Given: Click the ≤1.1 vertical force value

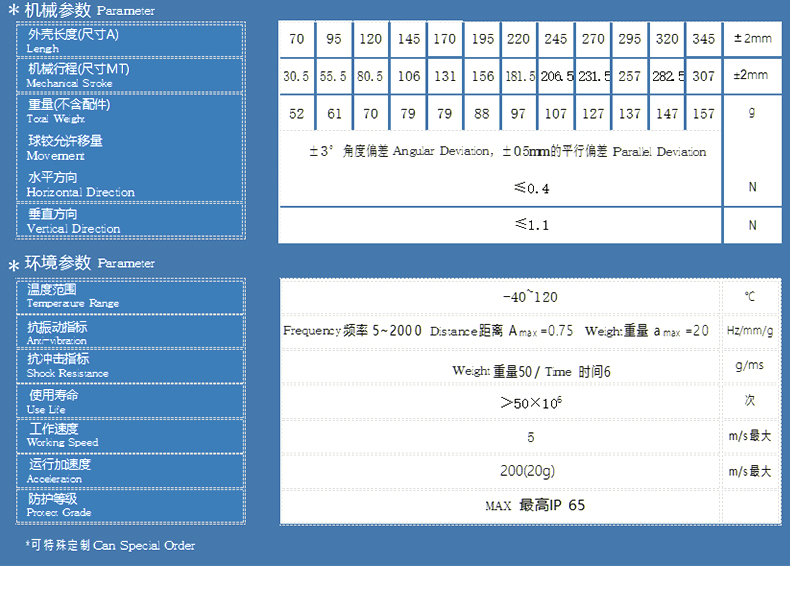Looking at the screenshot, I should pyautogui.click(x=532, y=225).
